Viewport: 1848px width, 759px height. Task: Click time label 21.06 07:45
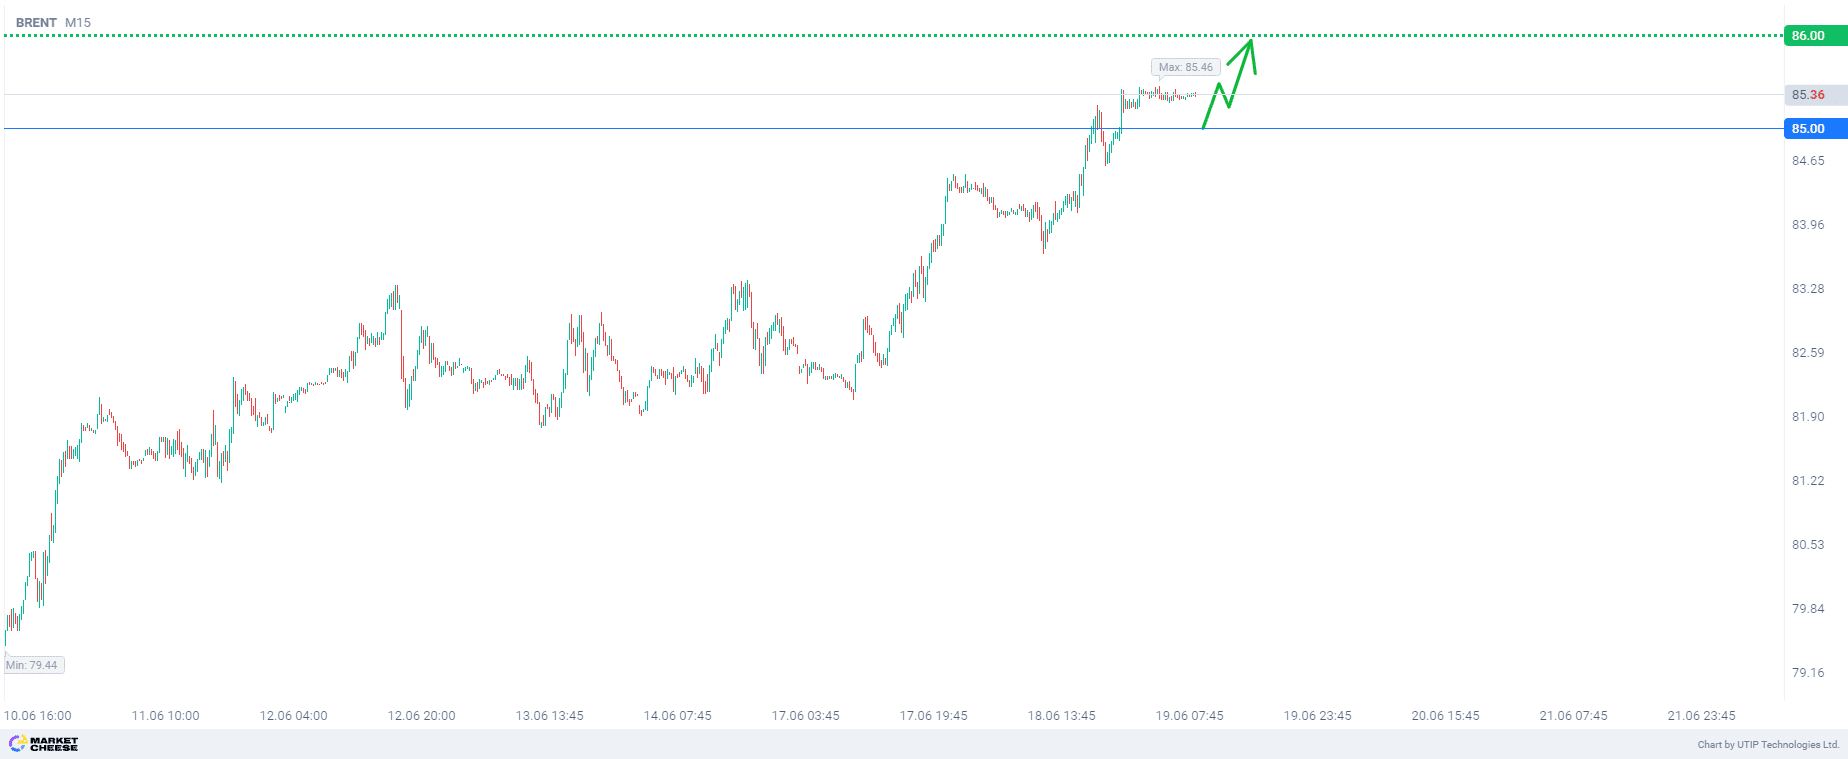tap(1574, 716)
